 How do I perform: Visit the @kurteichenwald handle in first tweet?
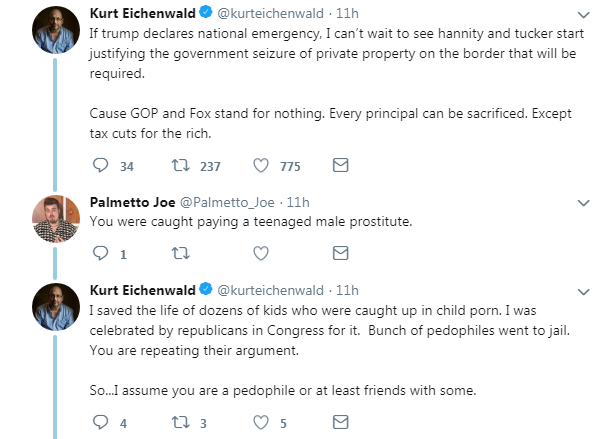point(270,13)
